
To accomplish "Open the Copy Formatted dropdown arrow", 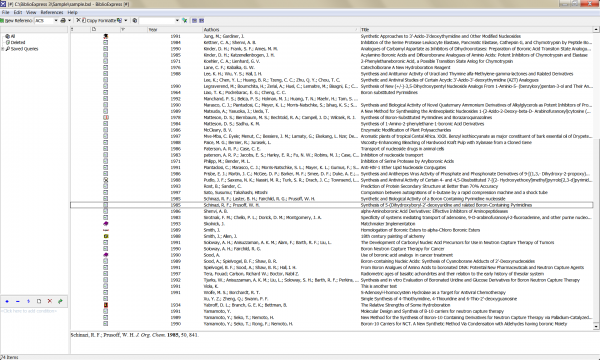I will pyautogui.click(x=126, y=20).
